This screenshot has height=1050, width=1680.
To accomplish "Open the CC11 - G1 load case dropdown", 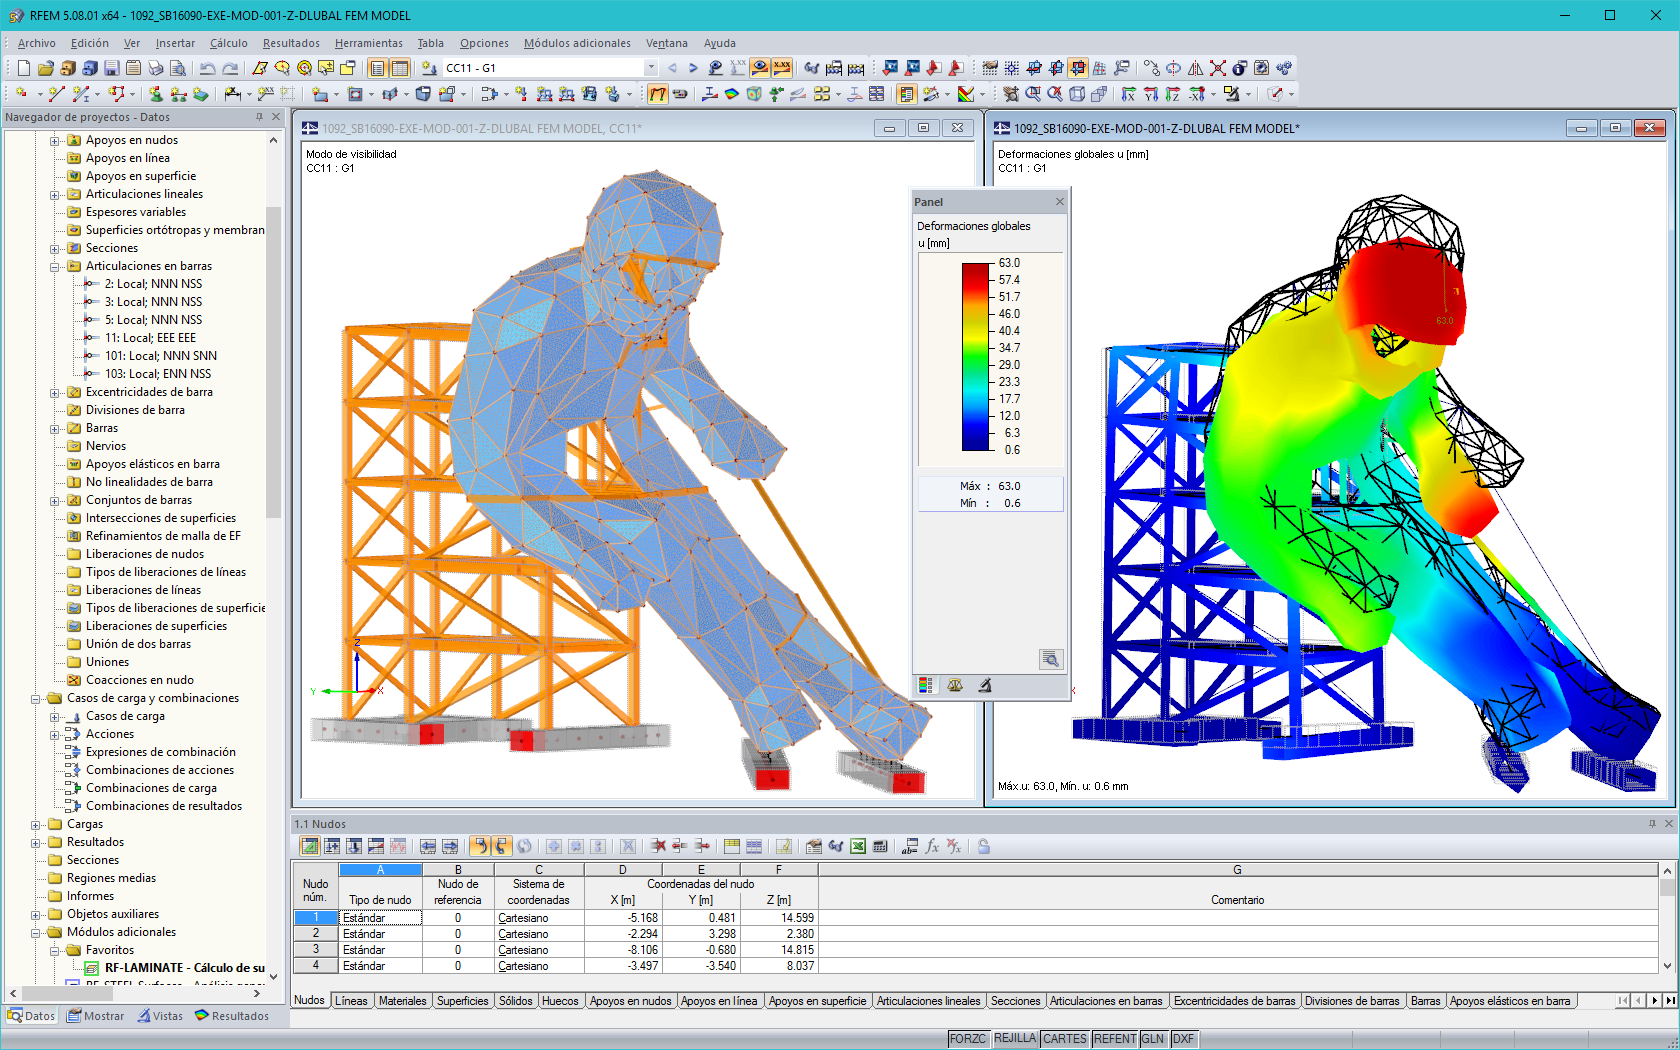I will (x=651, y=68).
